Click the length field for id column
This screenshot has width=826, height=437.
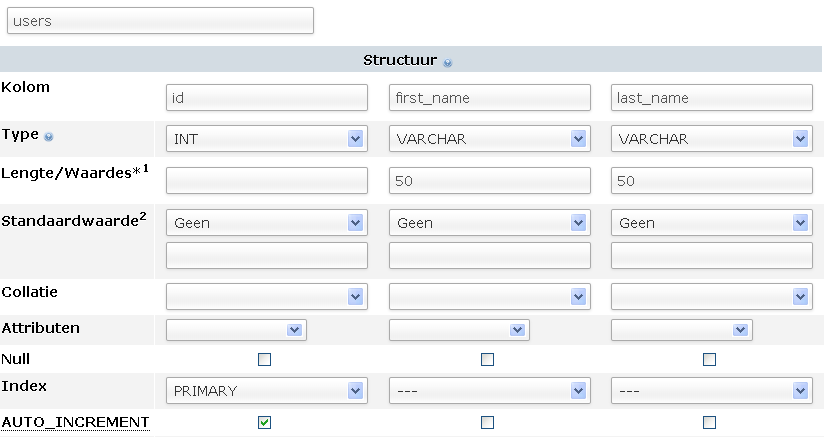click(x=267, y=181)
